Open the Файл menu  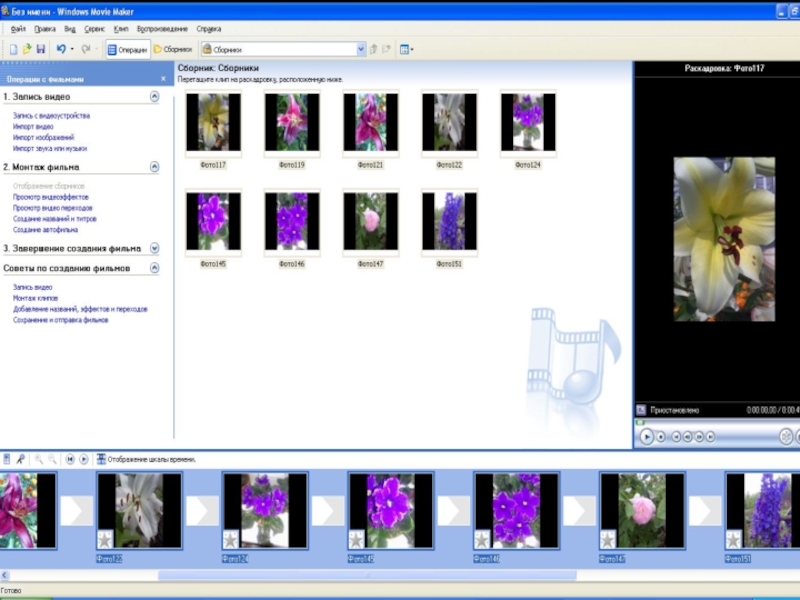coord(16,29)
